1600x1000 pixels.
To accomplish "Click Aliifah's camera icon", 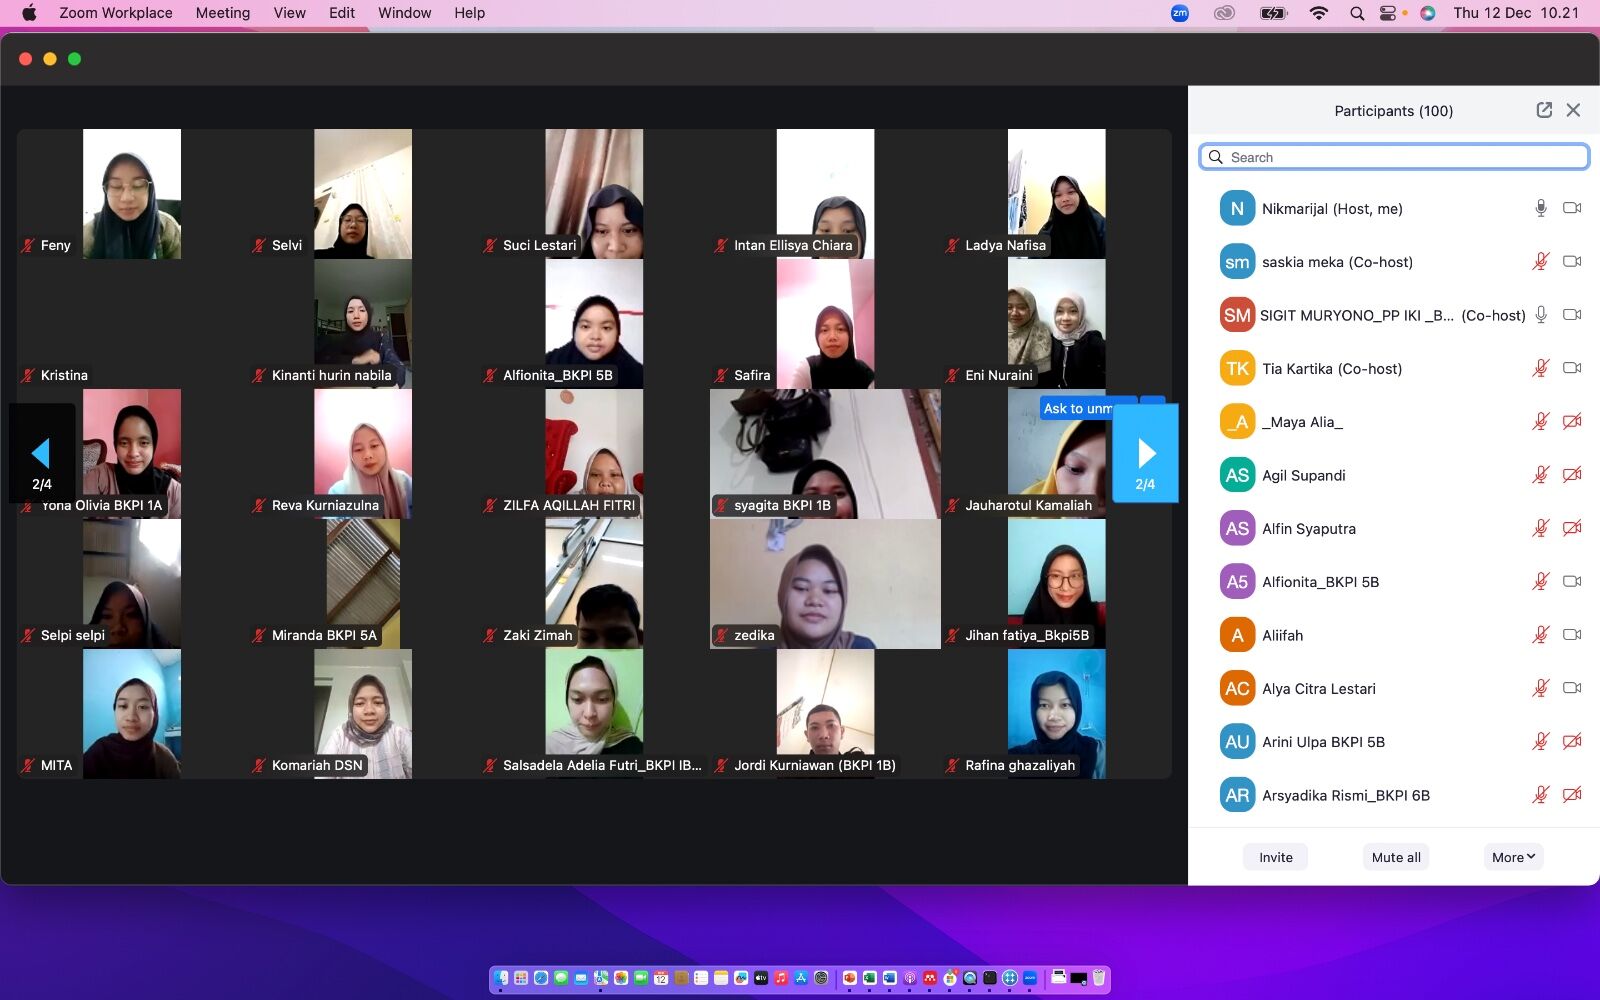I will [1572, 635].
